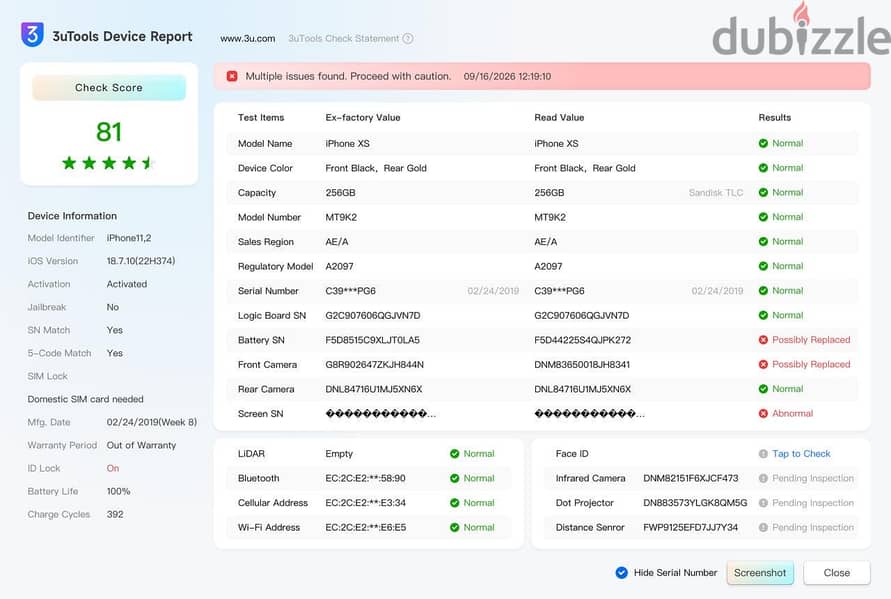Click the Screenshot button
The height and width of the screenshot is (599, 891).
(760, 573)
